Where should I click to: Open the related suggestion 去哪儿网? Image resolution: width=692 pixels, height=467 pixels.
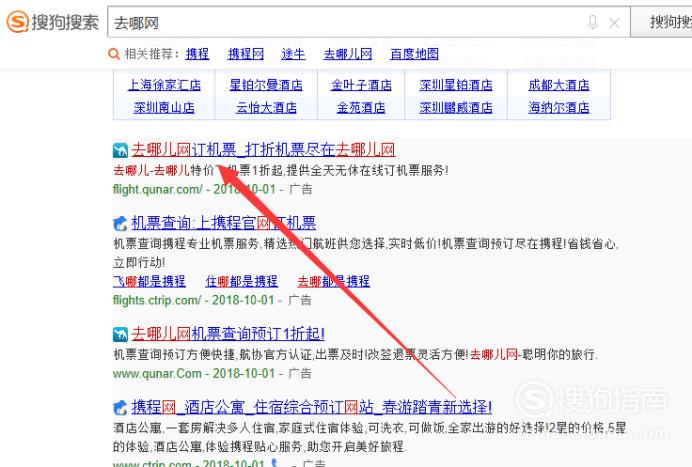(348, 54)
